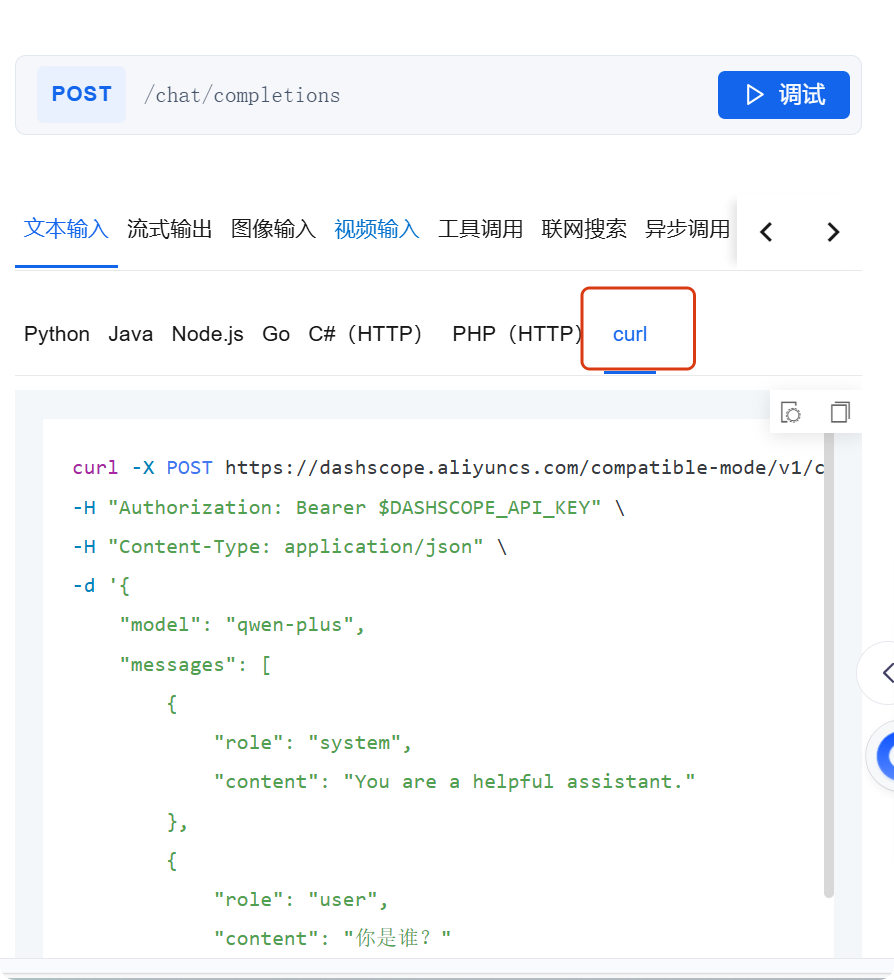Expand the collapsed right-edge side panel chevron
Screen dimensions: 894x980
(x=886, y=672)
